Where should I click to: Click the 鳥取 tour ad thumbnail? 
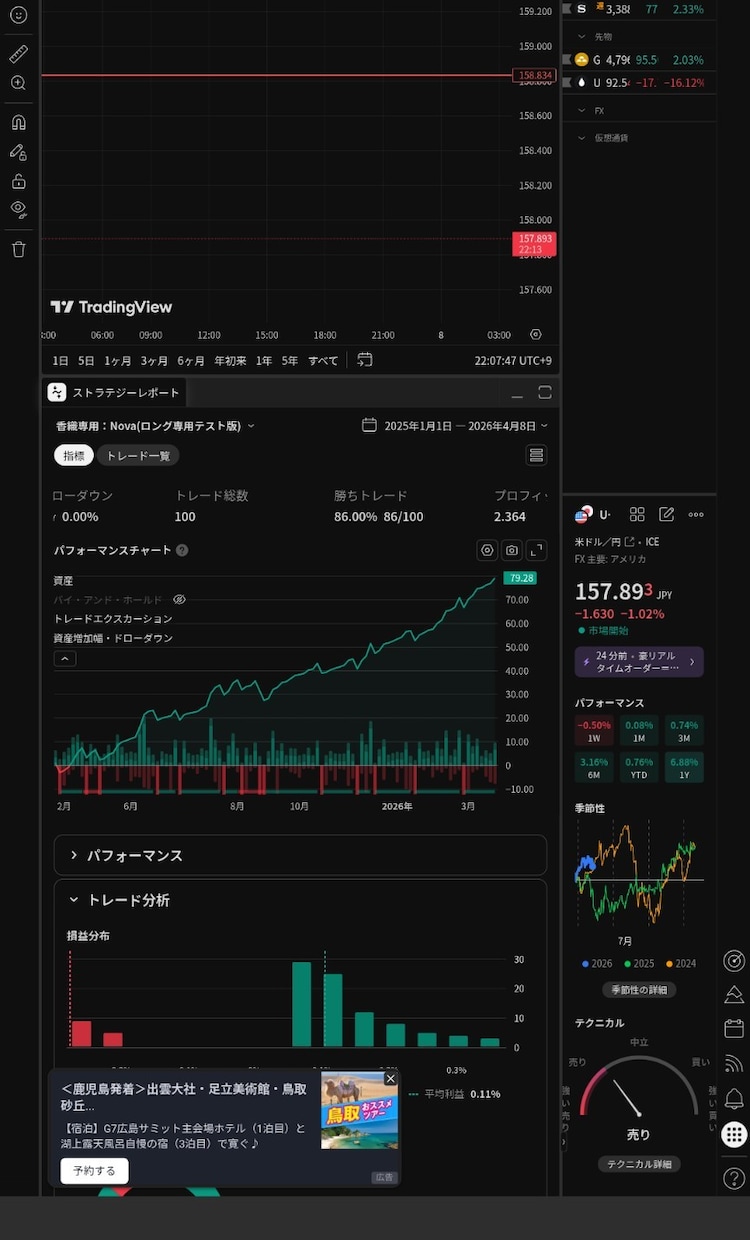[360, 1110]
